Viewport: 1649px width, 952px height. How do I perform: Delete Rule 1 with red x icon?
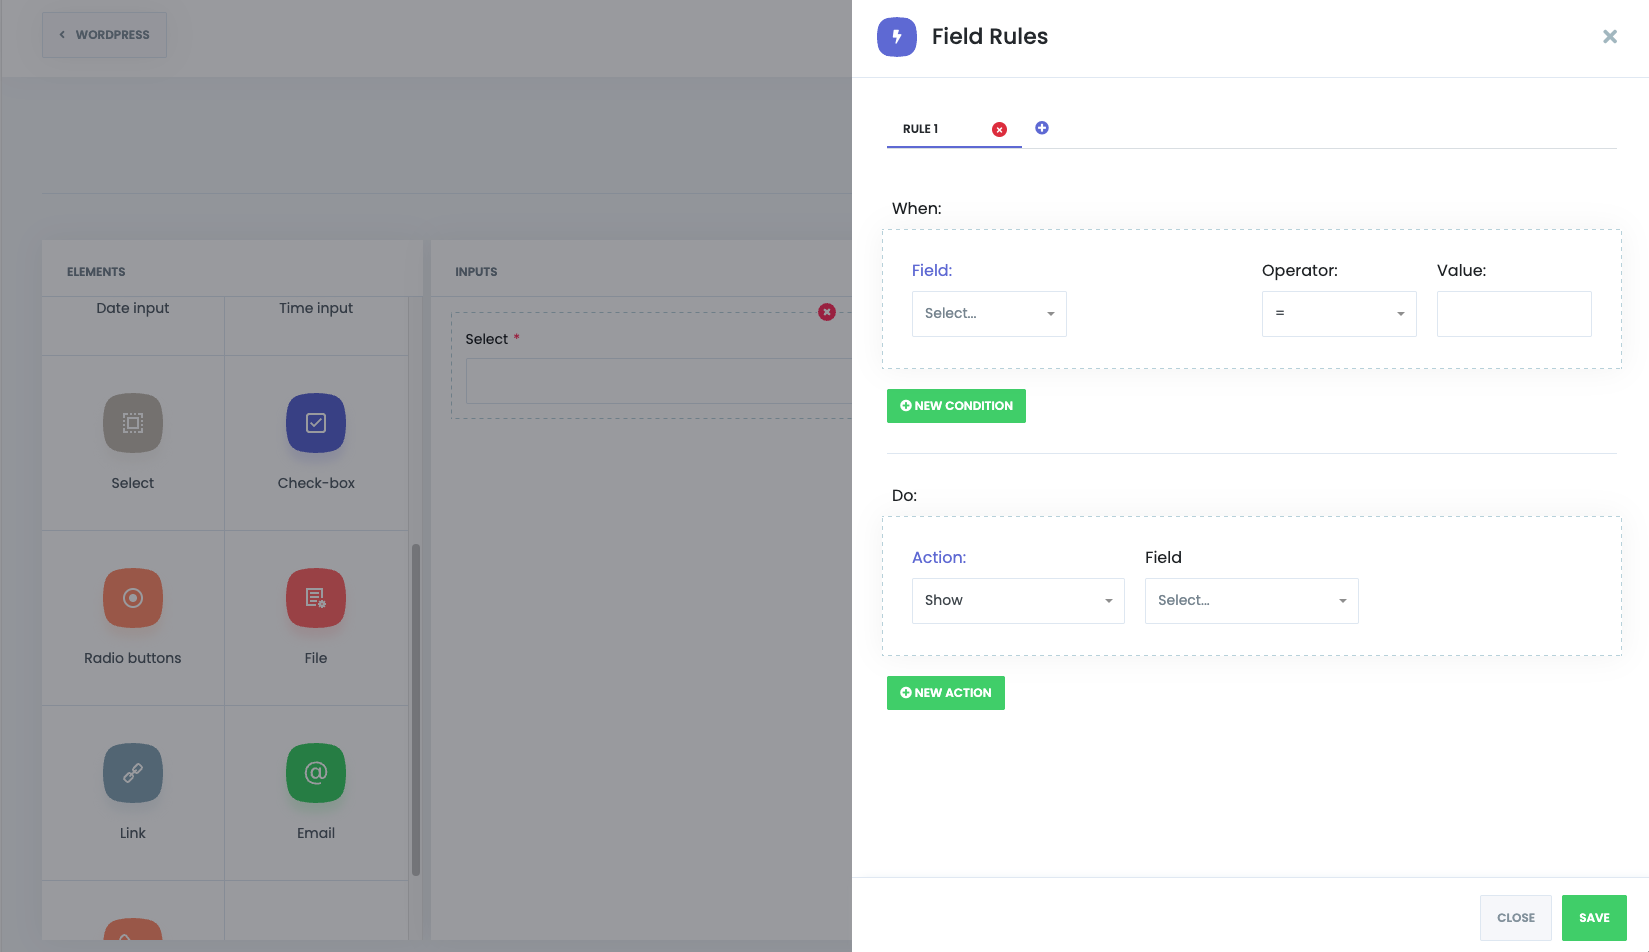[x=999, y=129]
